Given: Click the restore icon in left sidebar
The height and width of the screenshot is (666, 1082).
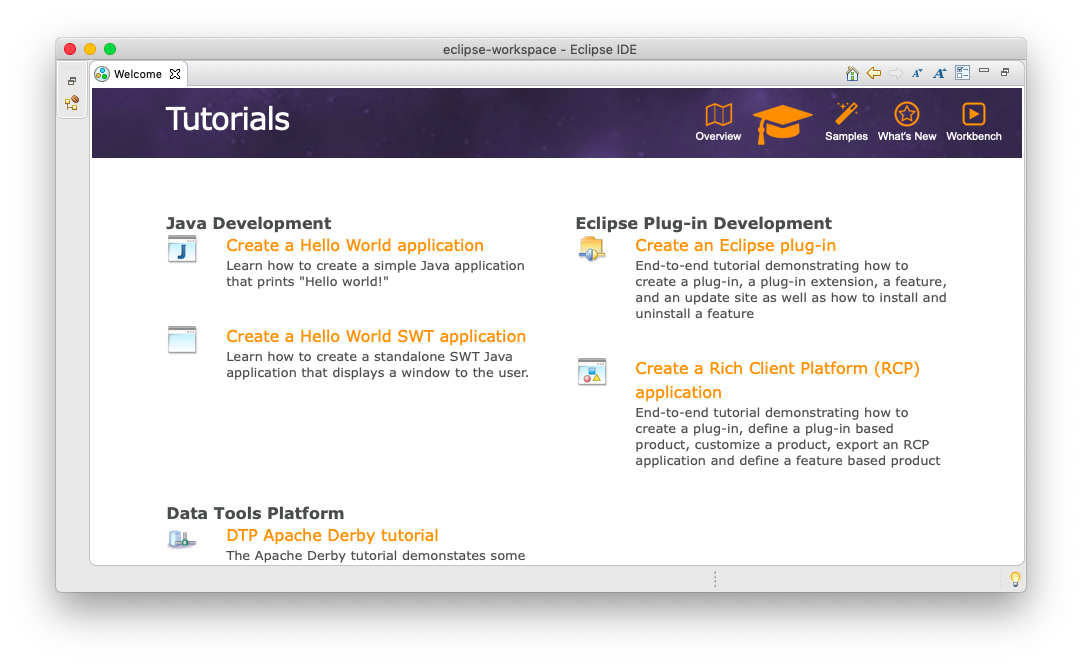Looking at the screenshot, I should coord(72,81).
